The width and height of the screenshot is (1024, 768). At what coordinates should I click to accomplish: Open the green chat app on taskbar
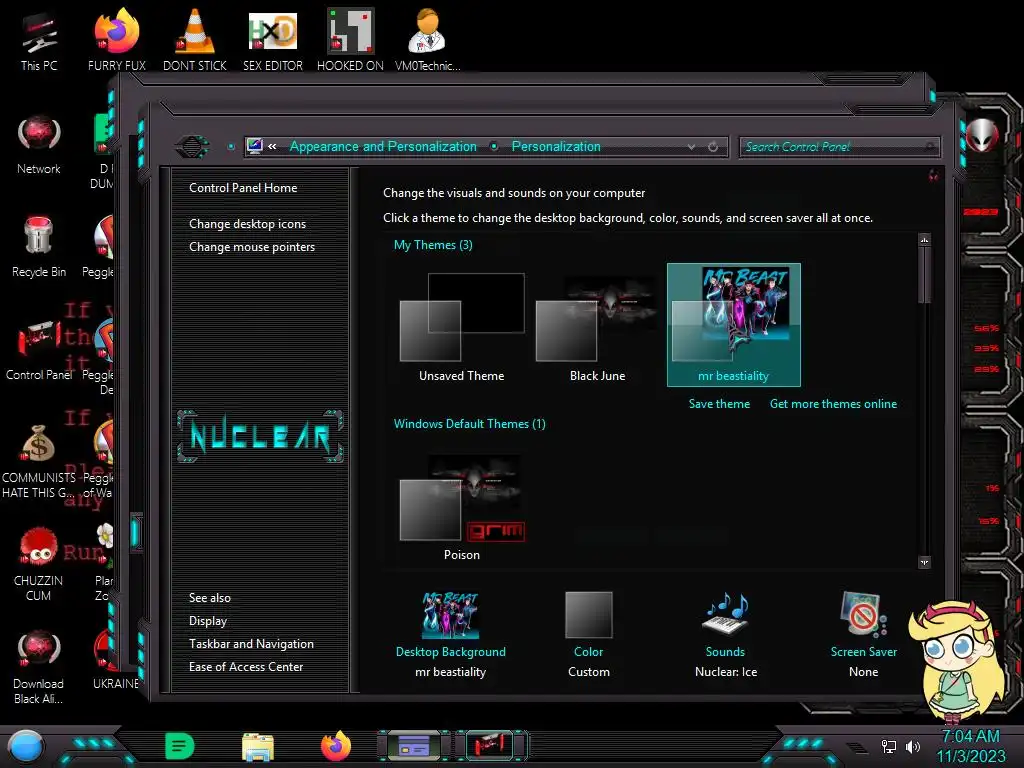(x=180, y=746)
